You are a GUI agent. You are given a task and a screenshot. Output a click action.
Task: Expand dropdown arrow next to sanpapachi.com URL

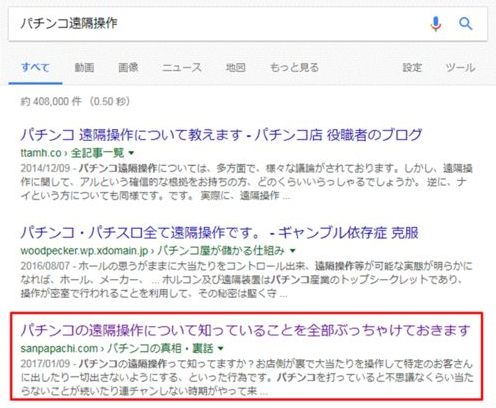(x=221, y=349)
